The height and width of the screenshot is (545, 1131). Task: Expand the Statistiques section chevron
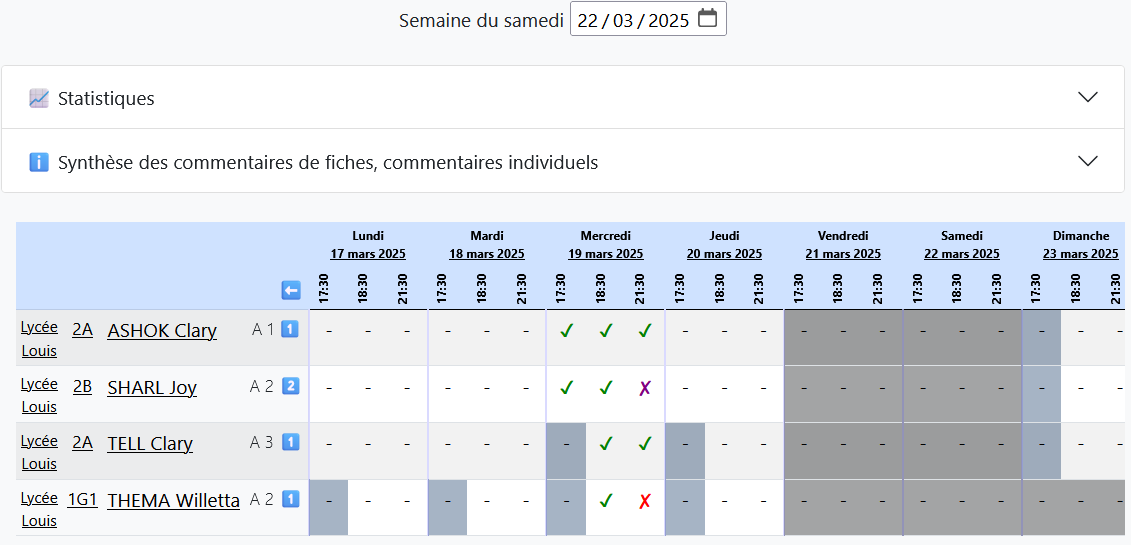(x=1088, y=97)
